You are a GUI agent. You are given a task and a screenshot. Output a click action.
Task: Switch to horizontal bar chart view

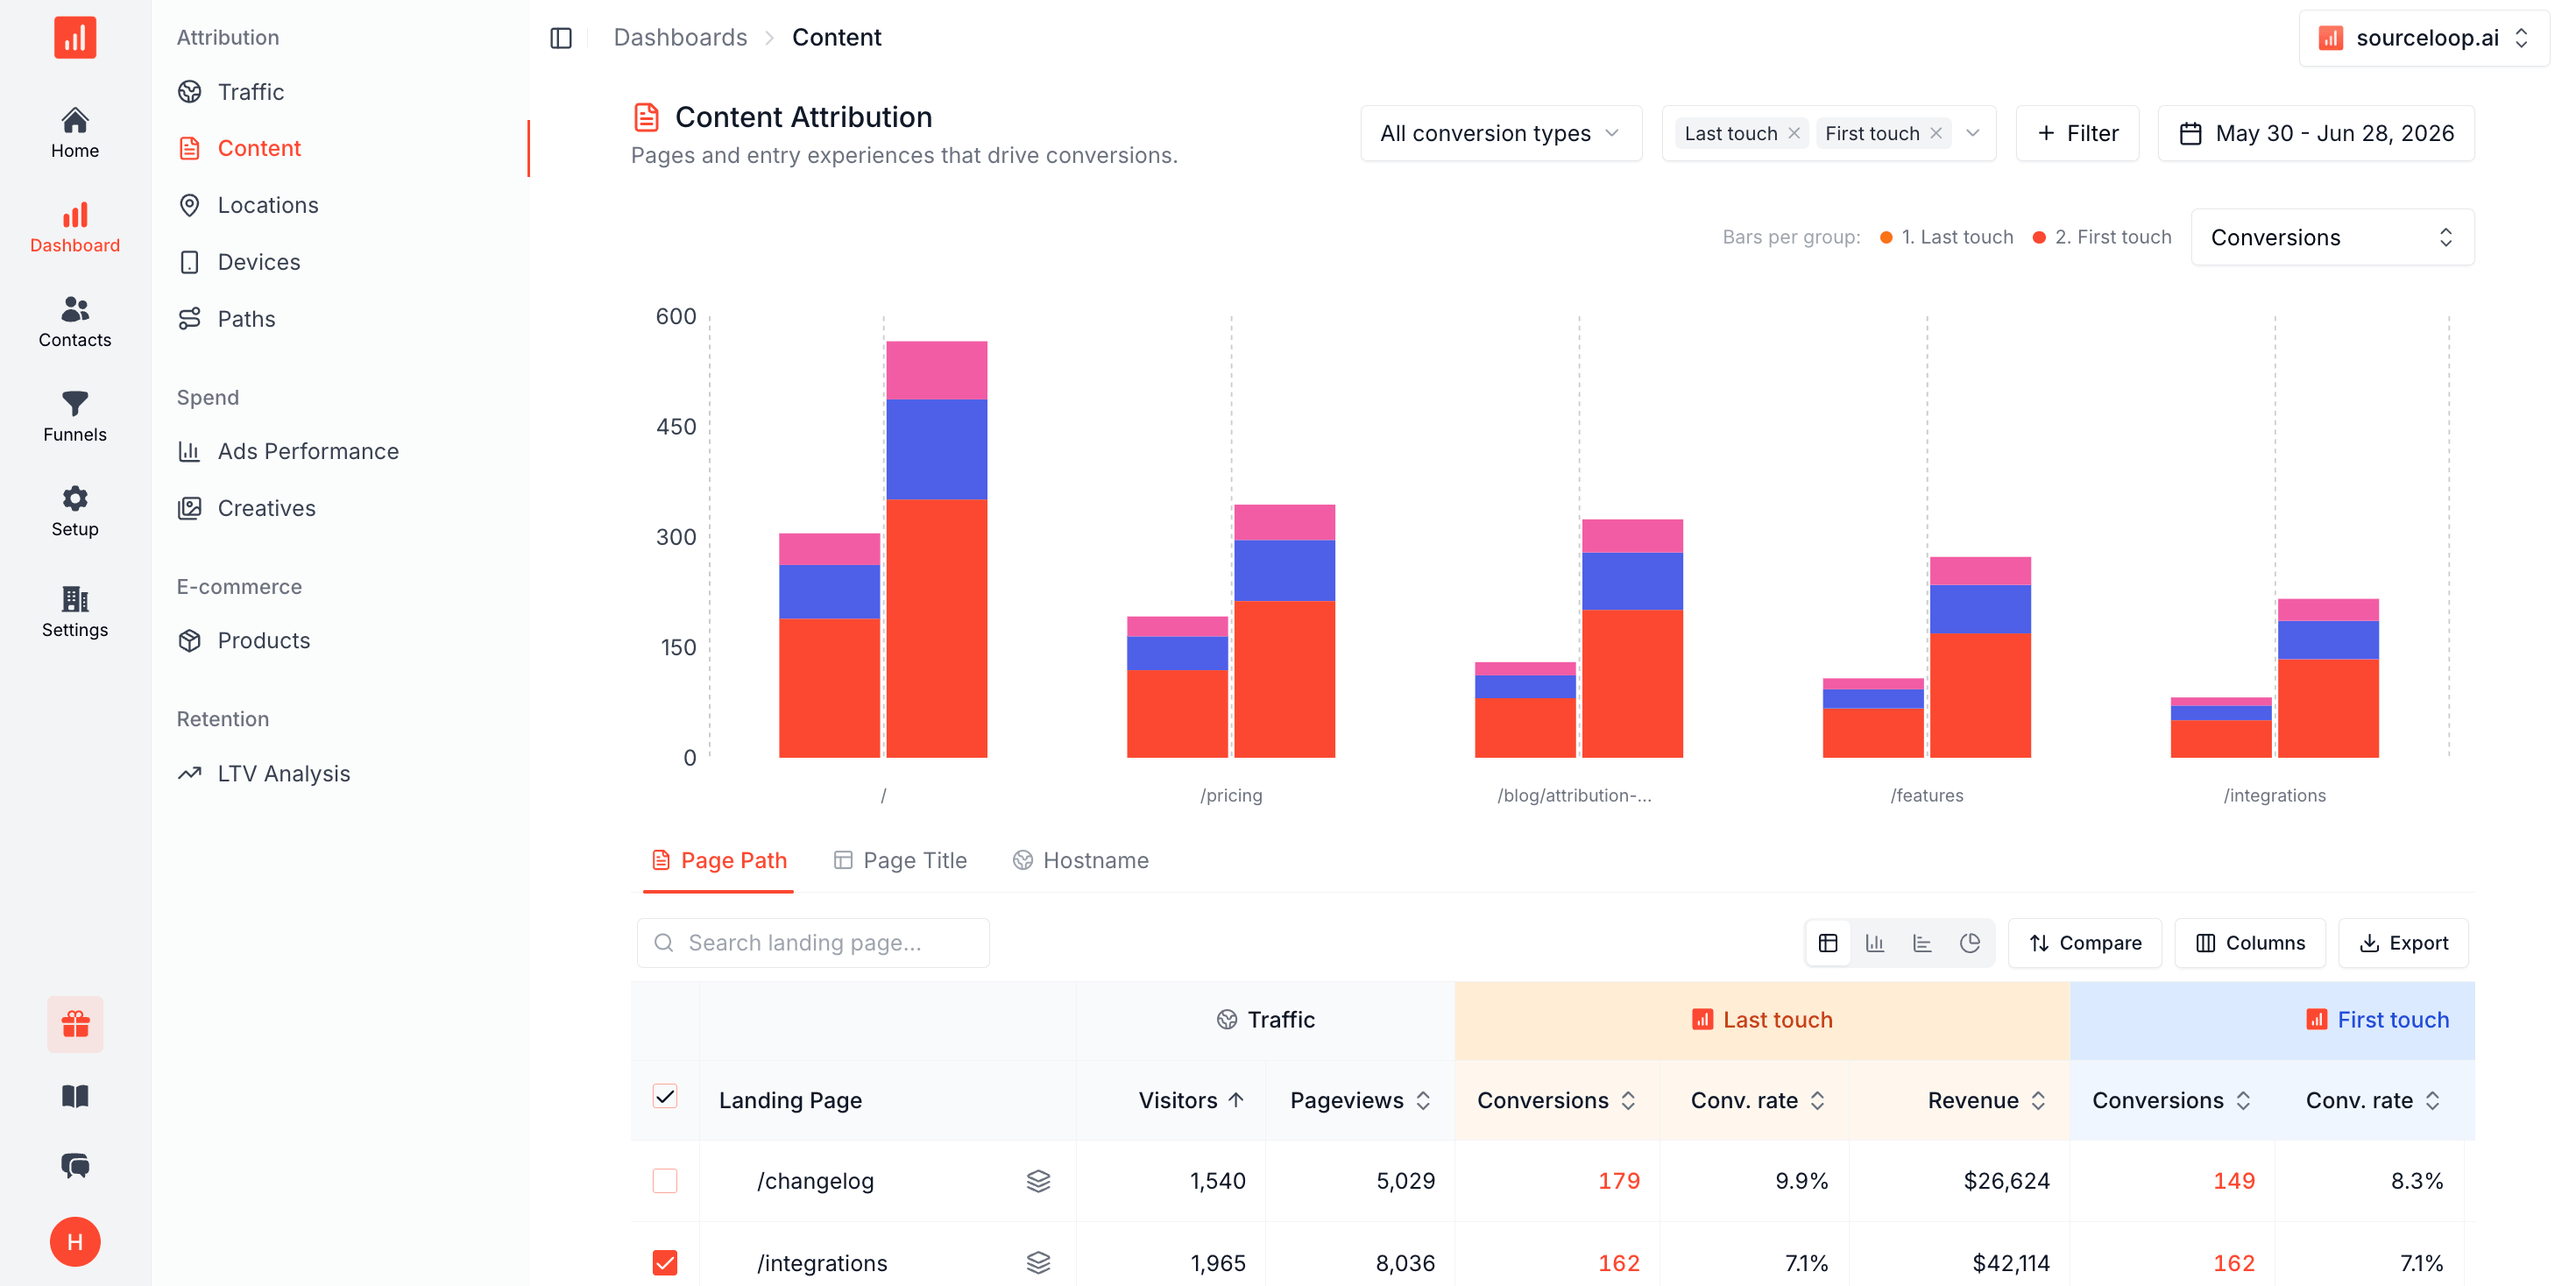[1922, 943]
